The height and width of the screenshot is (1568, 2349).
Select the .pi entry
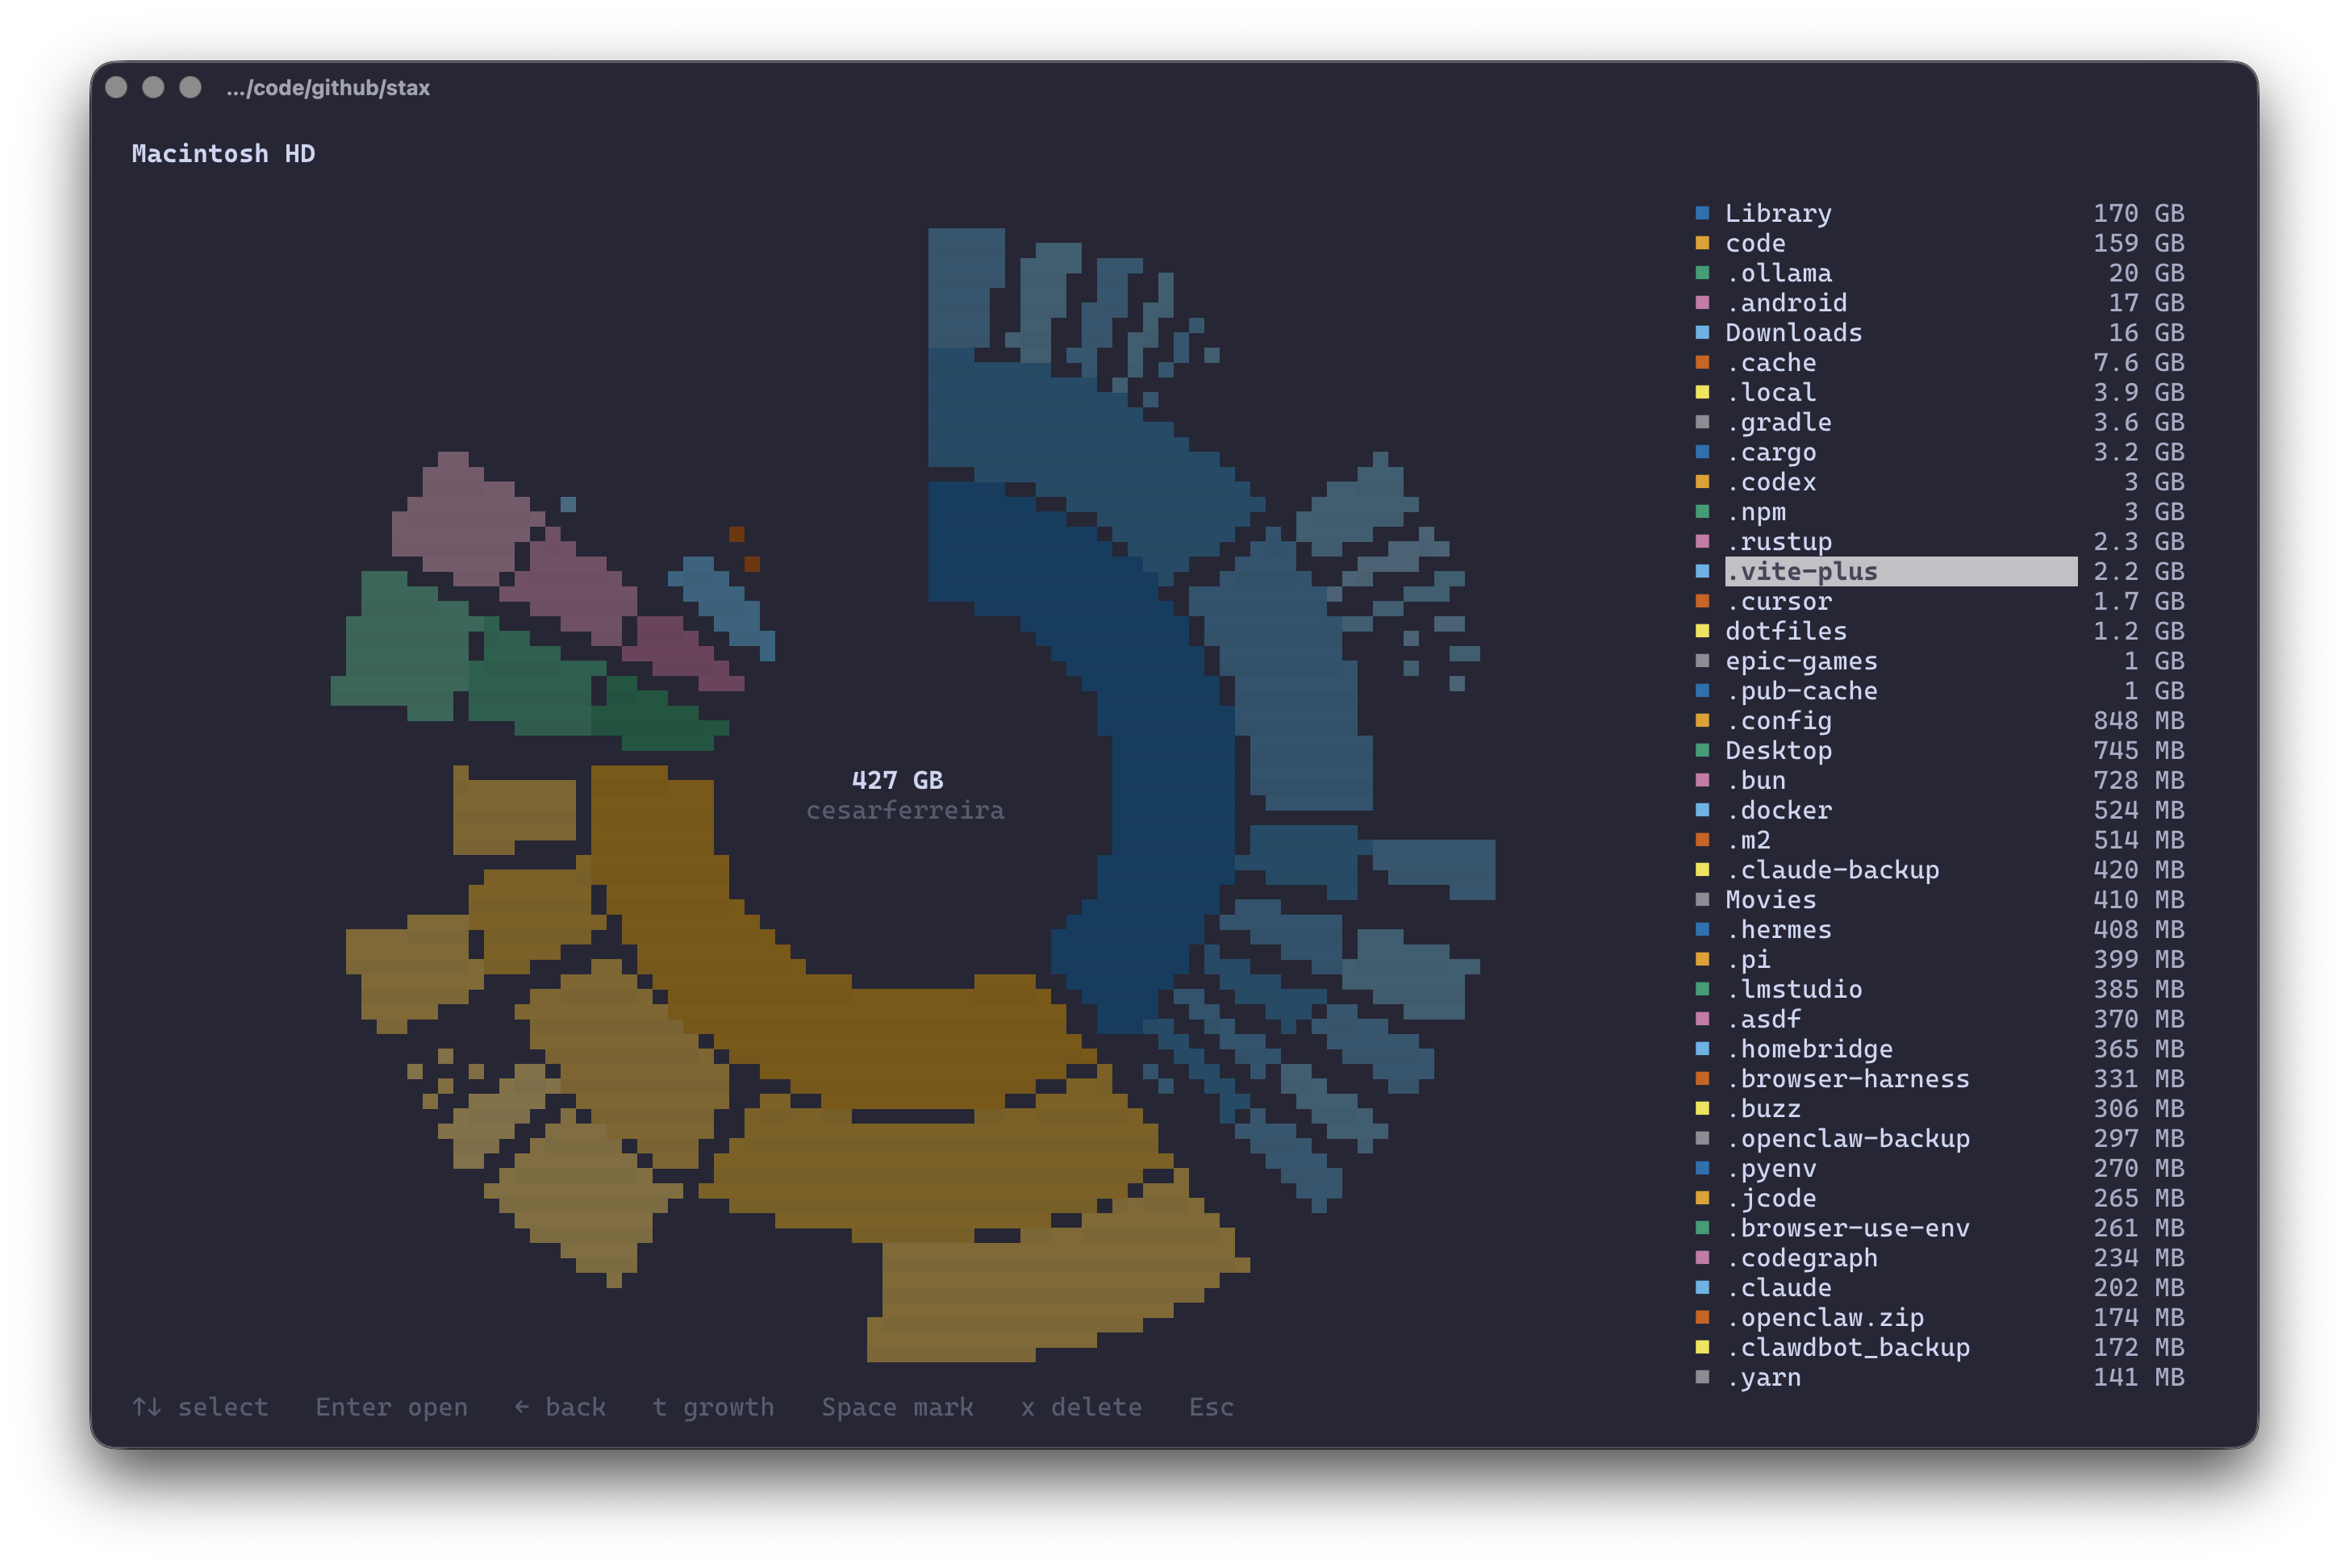pos(1939,959)
